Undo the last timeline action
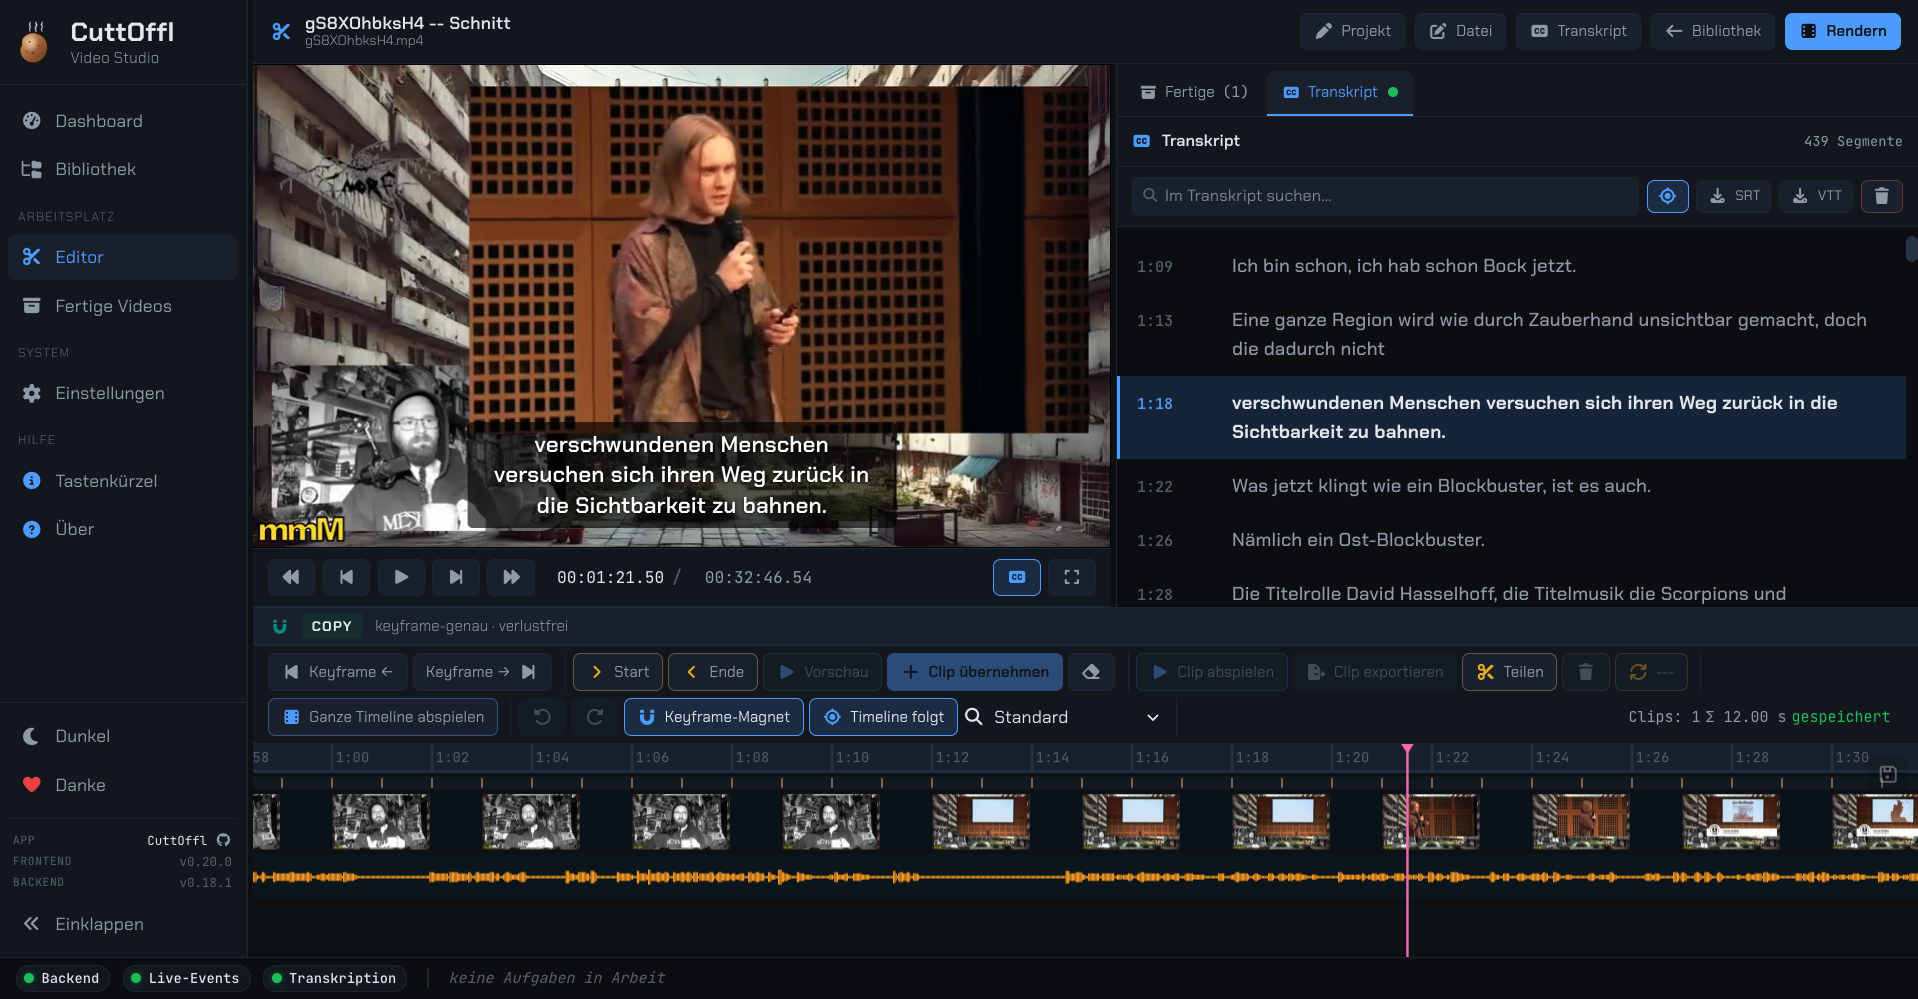1918x999 pixels. pos(543,717)
